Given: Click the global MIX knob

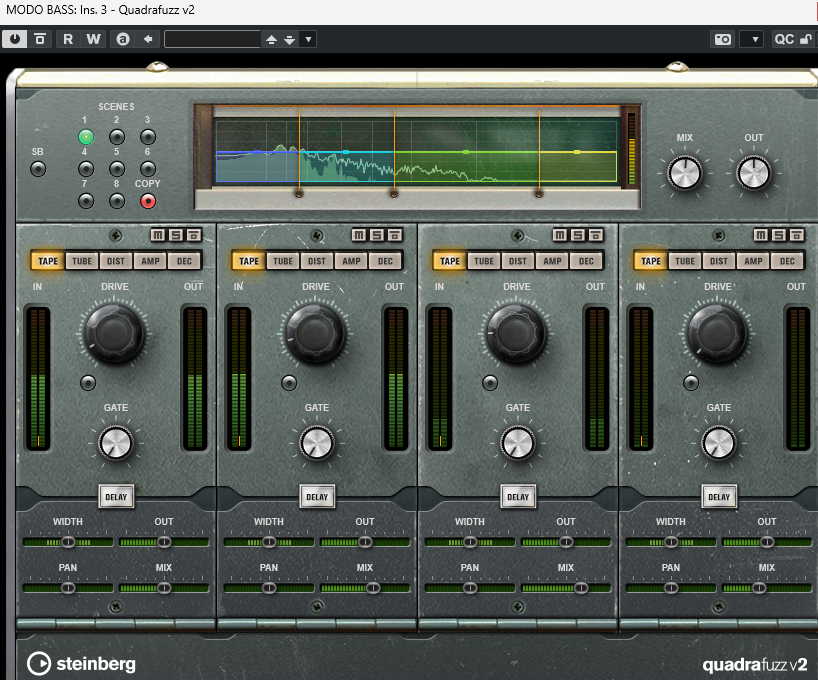Looking at the screenshot, I should [x=684, y=173].
